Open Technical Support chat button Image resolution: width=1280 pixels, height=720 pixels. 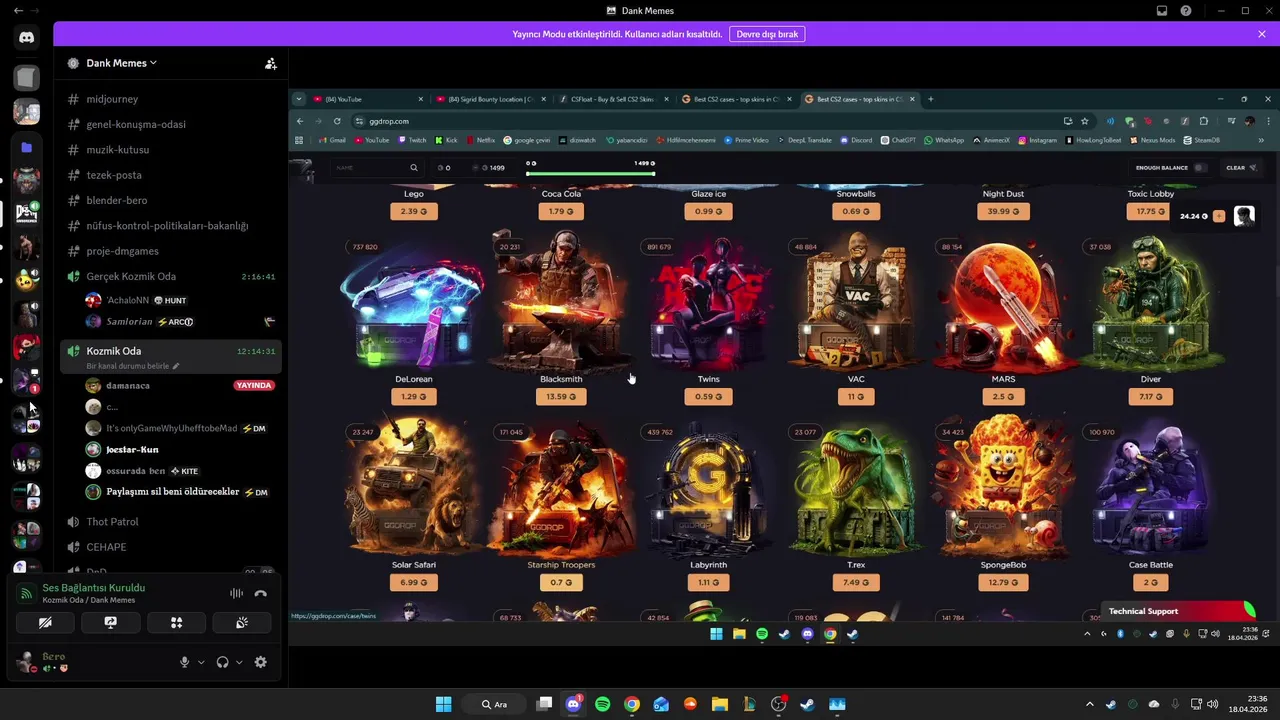[1178, 611]
